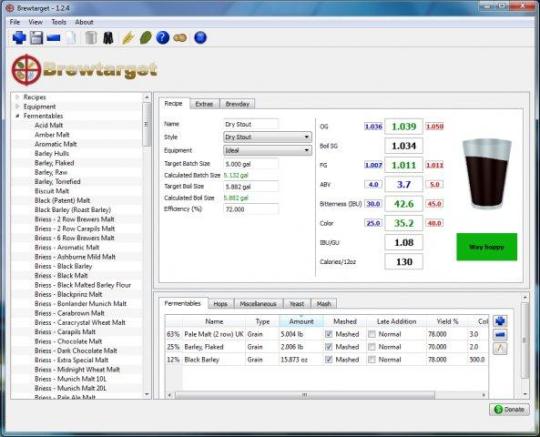Viewport: 540px width, 437px height.
Task: Click the fermentables table horizontal scrollbar
Action: click(305, 395)
